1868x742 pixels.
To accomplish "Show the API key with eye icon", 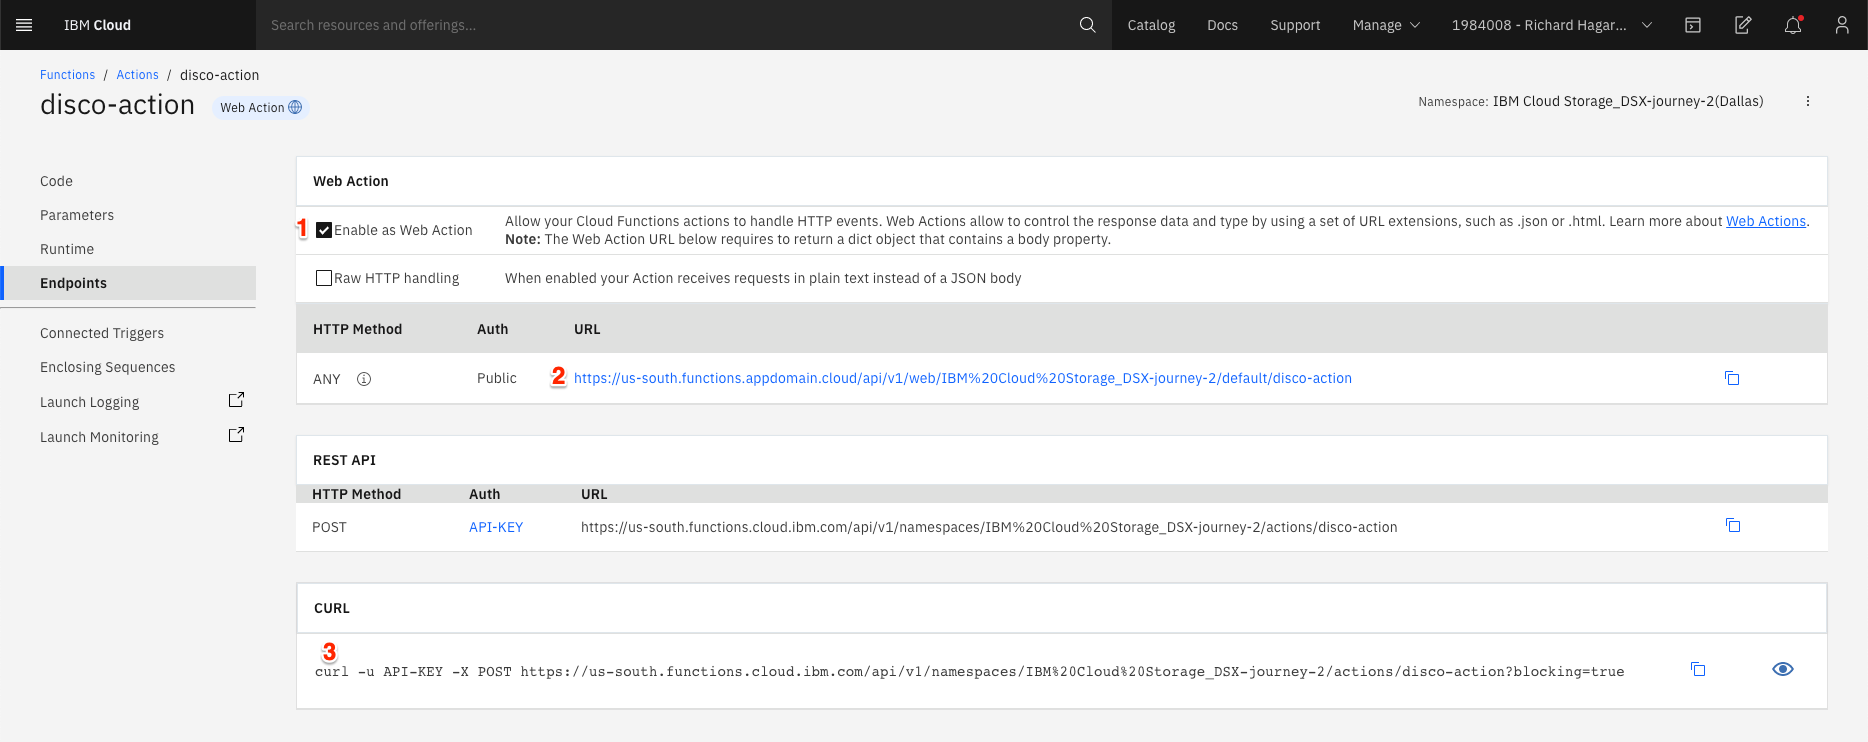I will [x=1783, y=669].
